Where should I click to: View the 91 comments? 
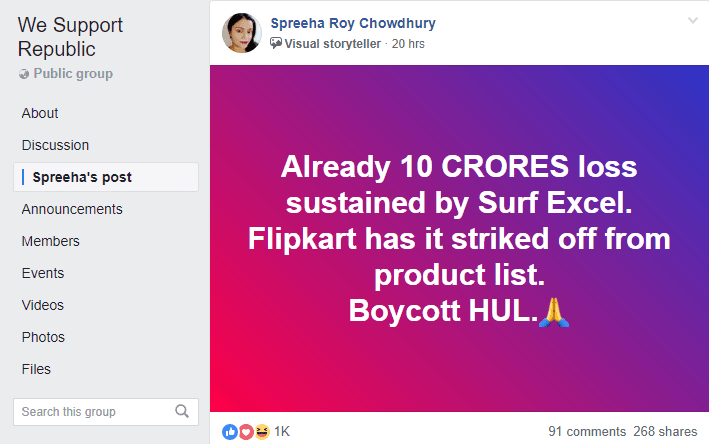pos(585,431)
